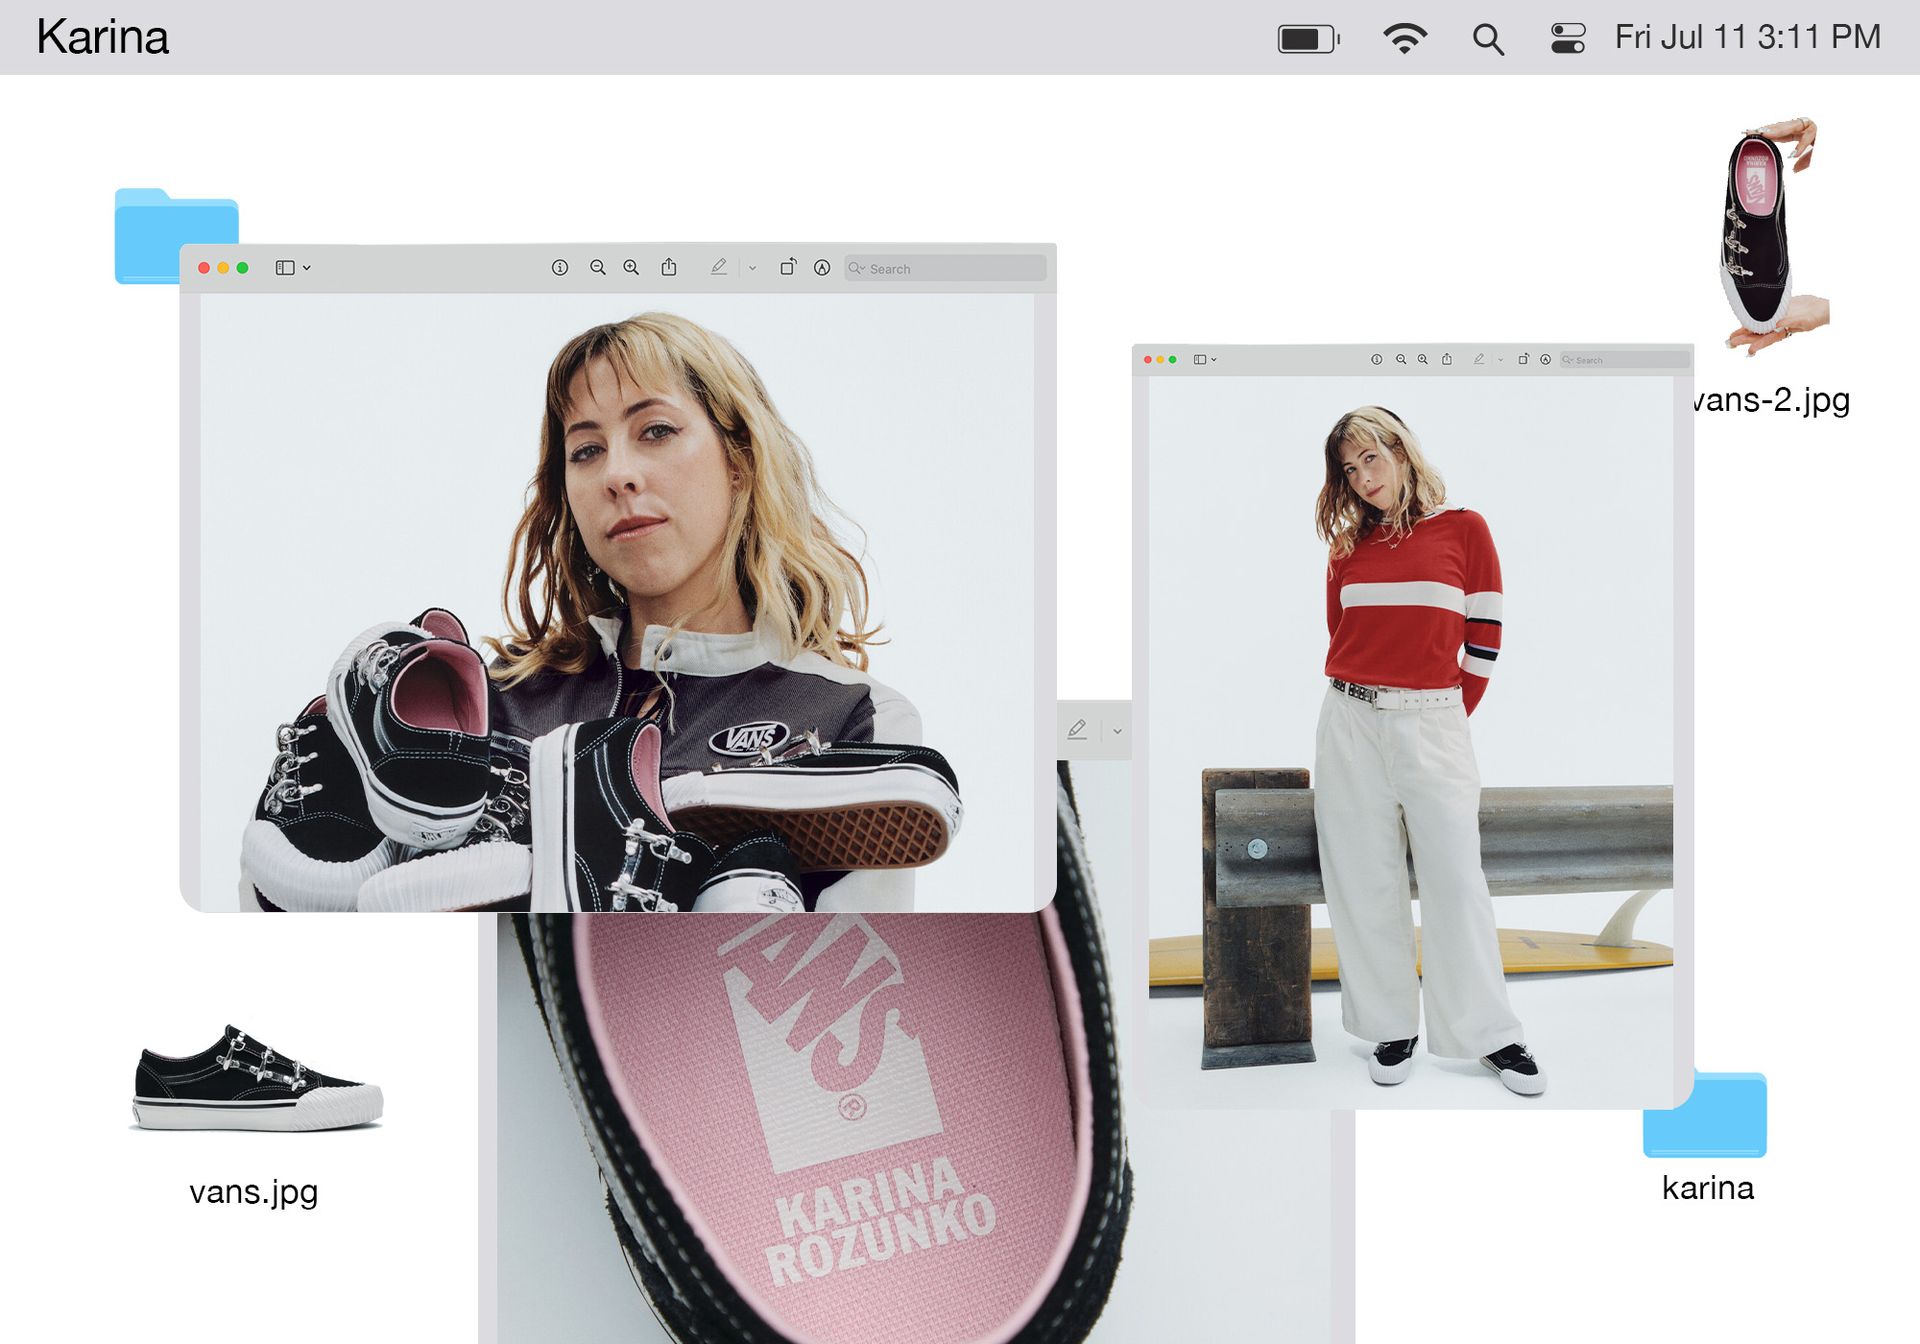
Task: Click the pen icon on the background window
Action: pyautogui.click(x=1077, y=730)
